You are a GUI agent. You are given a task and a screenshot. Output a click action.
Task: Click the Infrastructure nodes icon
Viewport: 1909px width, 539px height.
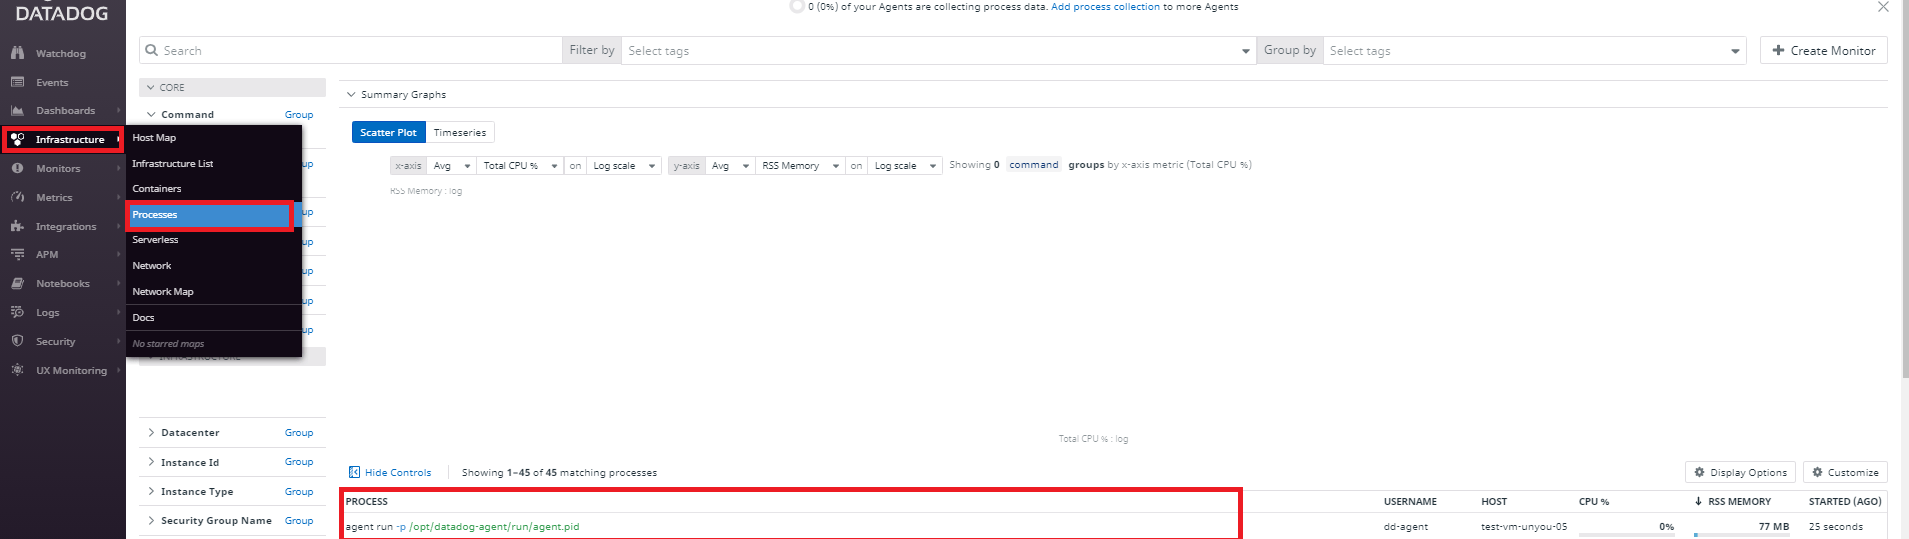[x=17, y=139]
